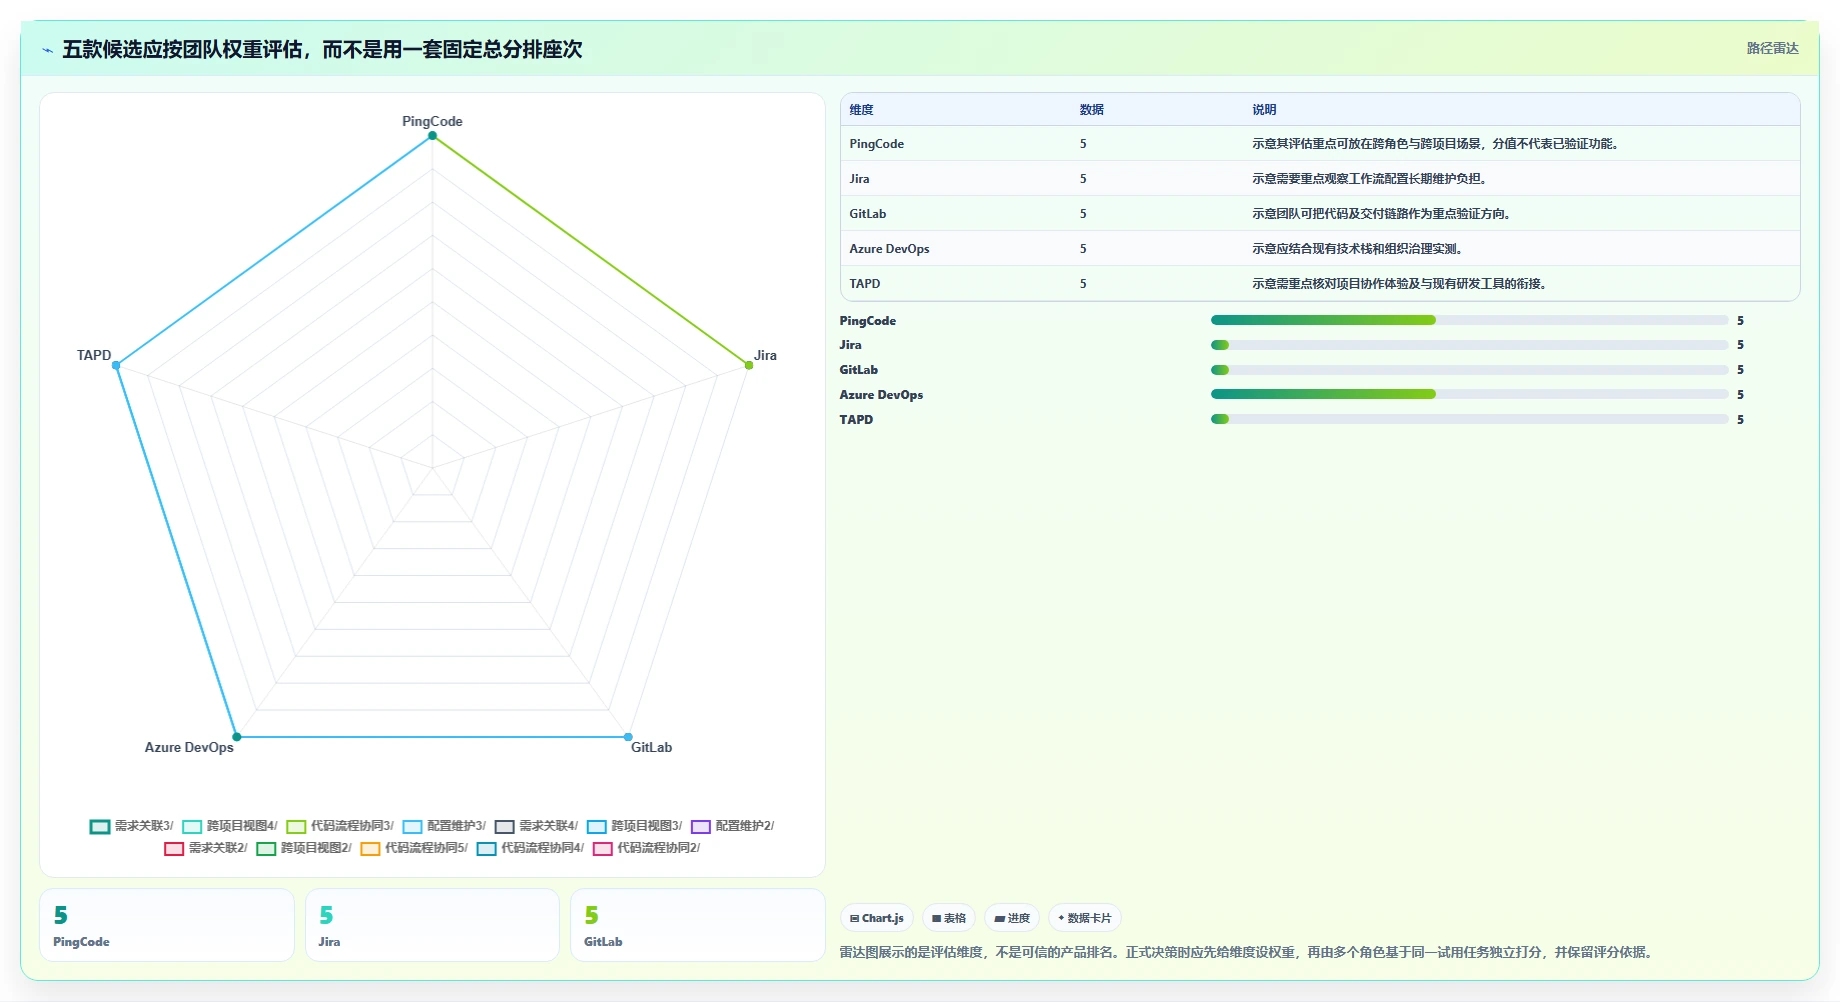Image resolution: width=1840 pixels, height=1002 pixels.
Task: Click the Azure DevOps progress bar
Action: 1470,394
